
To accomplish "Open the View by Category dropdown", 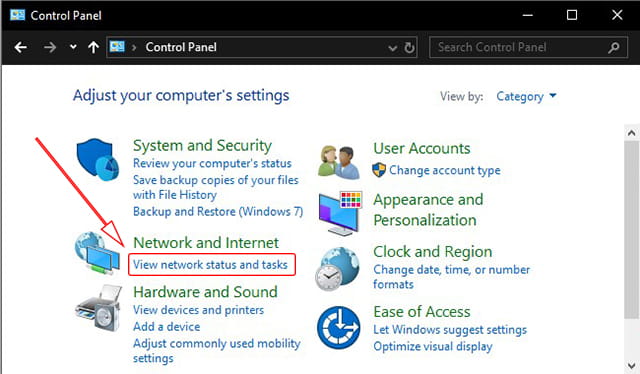I will (526, 96).
